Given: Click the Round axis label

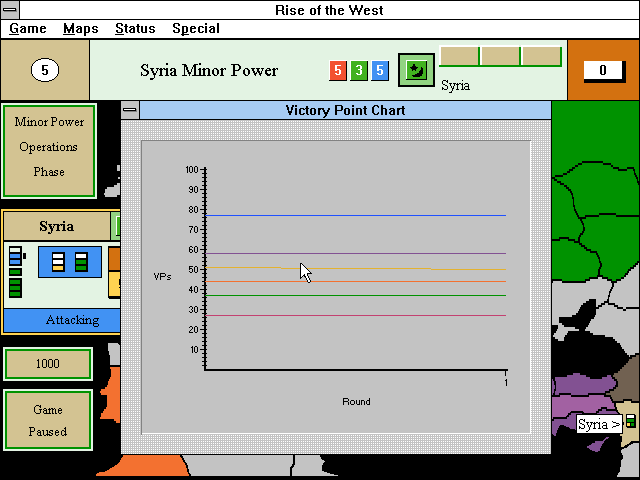Looking at the screenshot, I should (356, 402).
